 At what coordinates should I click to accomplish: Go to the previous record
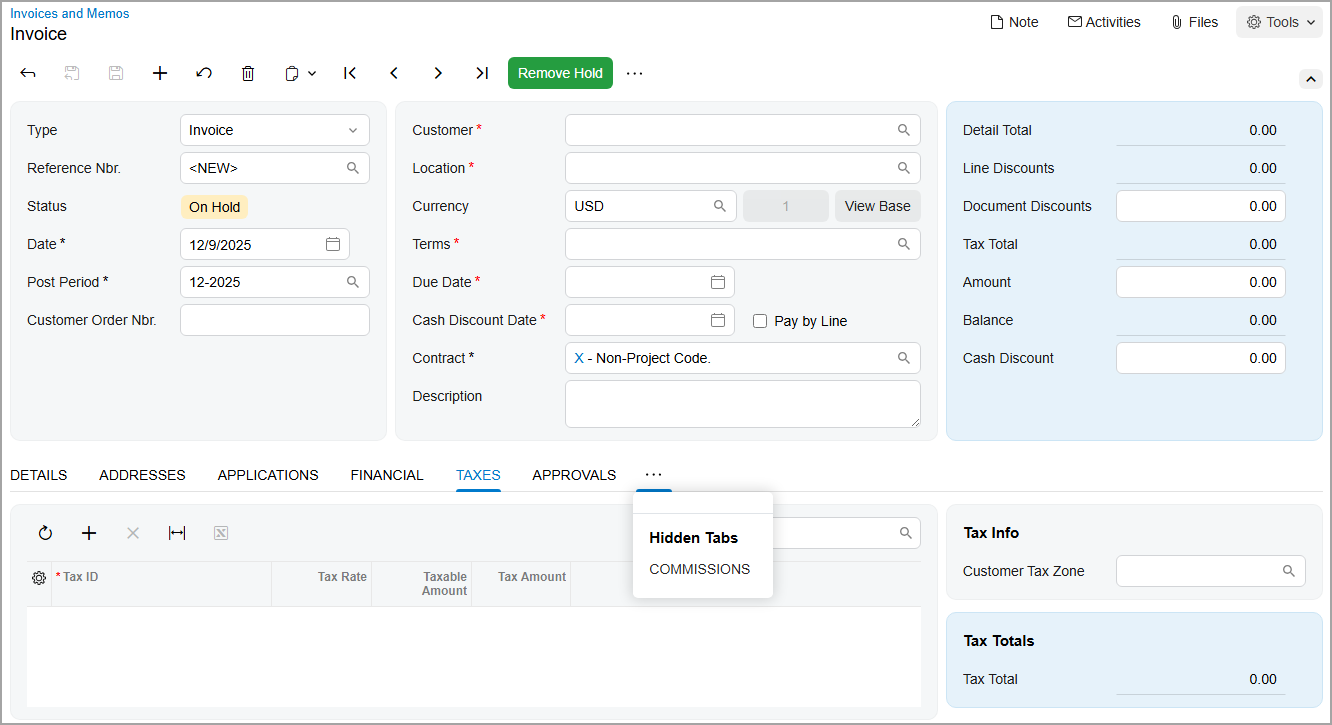tap(394, 73)
